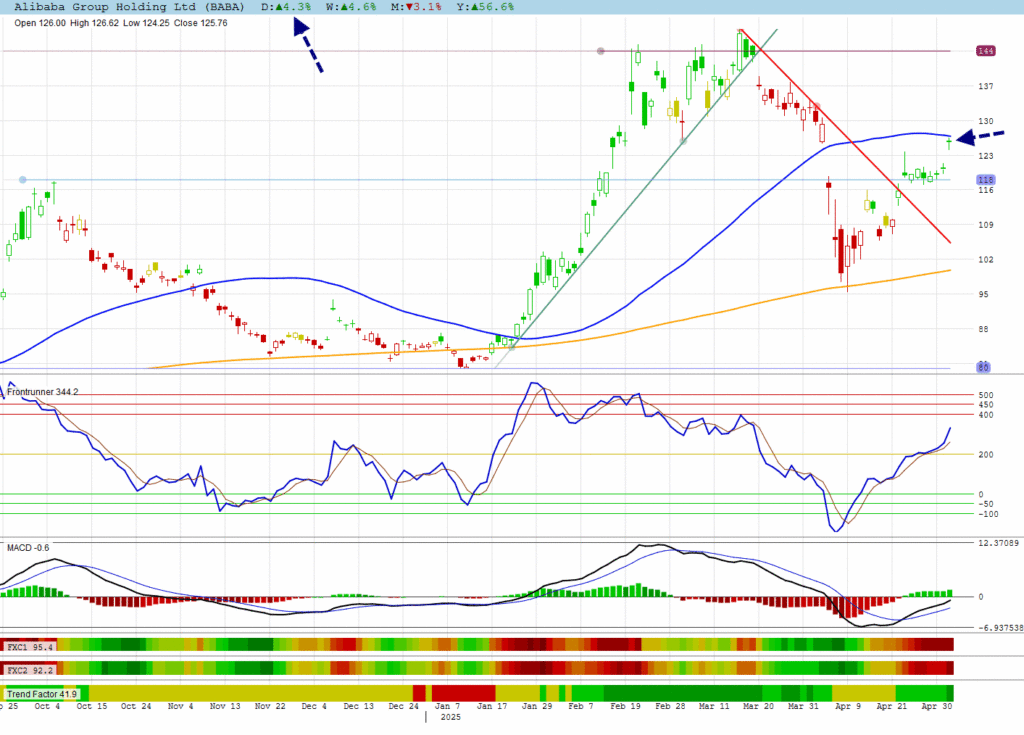Click the Mar 31 date label
1024x735 pixels.
coord(803,706)
